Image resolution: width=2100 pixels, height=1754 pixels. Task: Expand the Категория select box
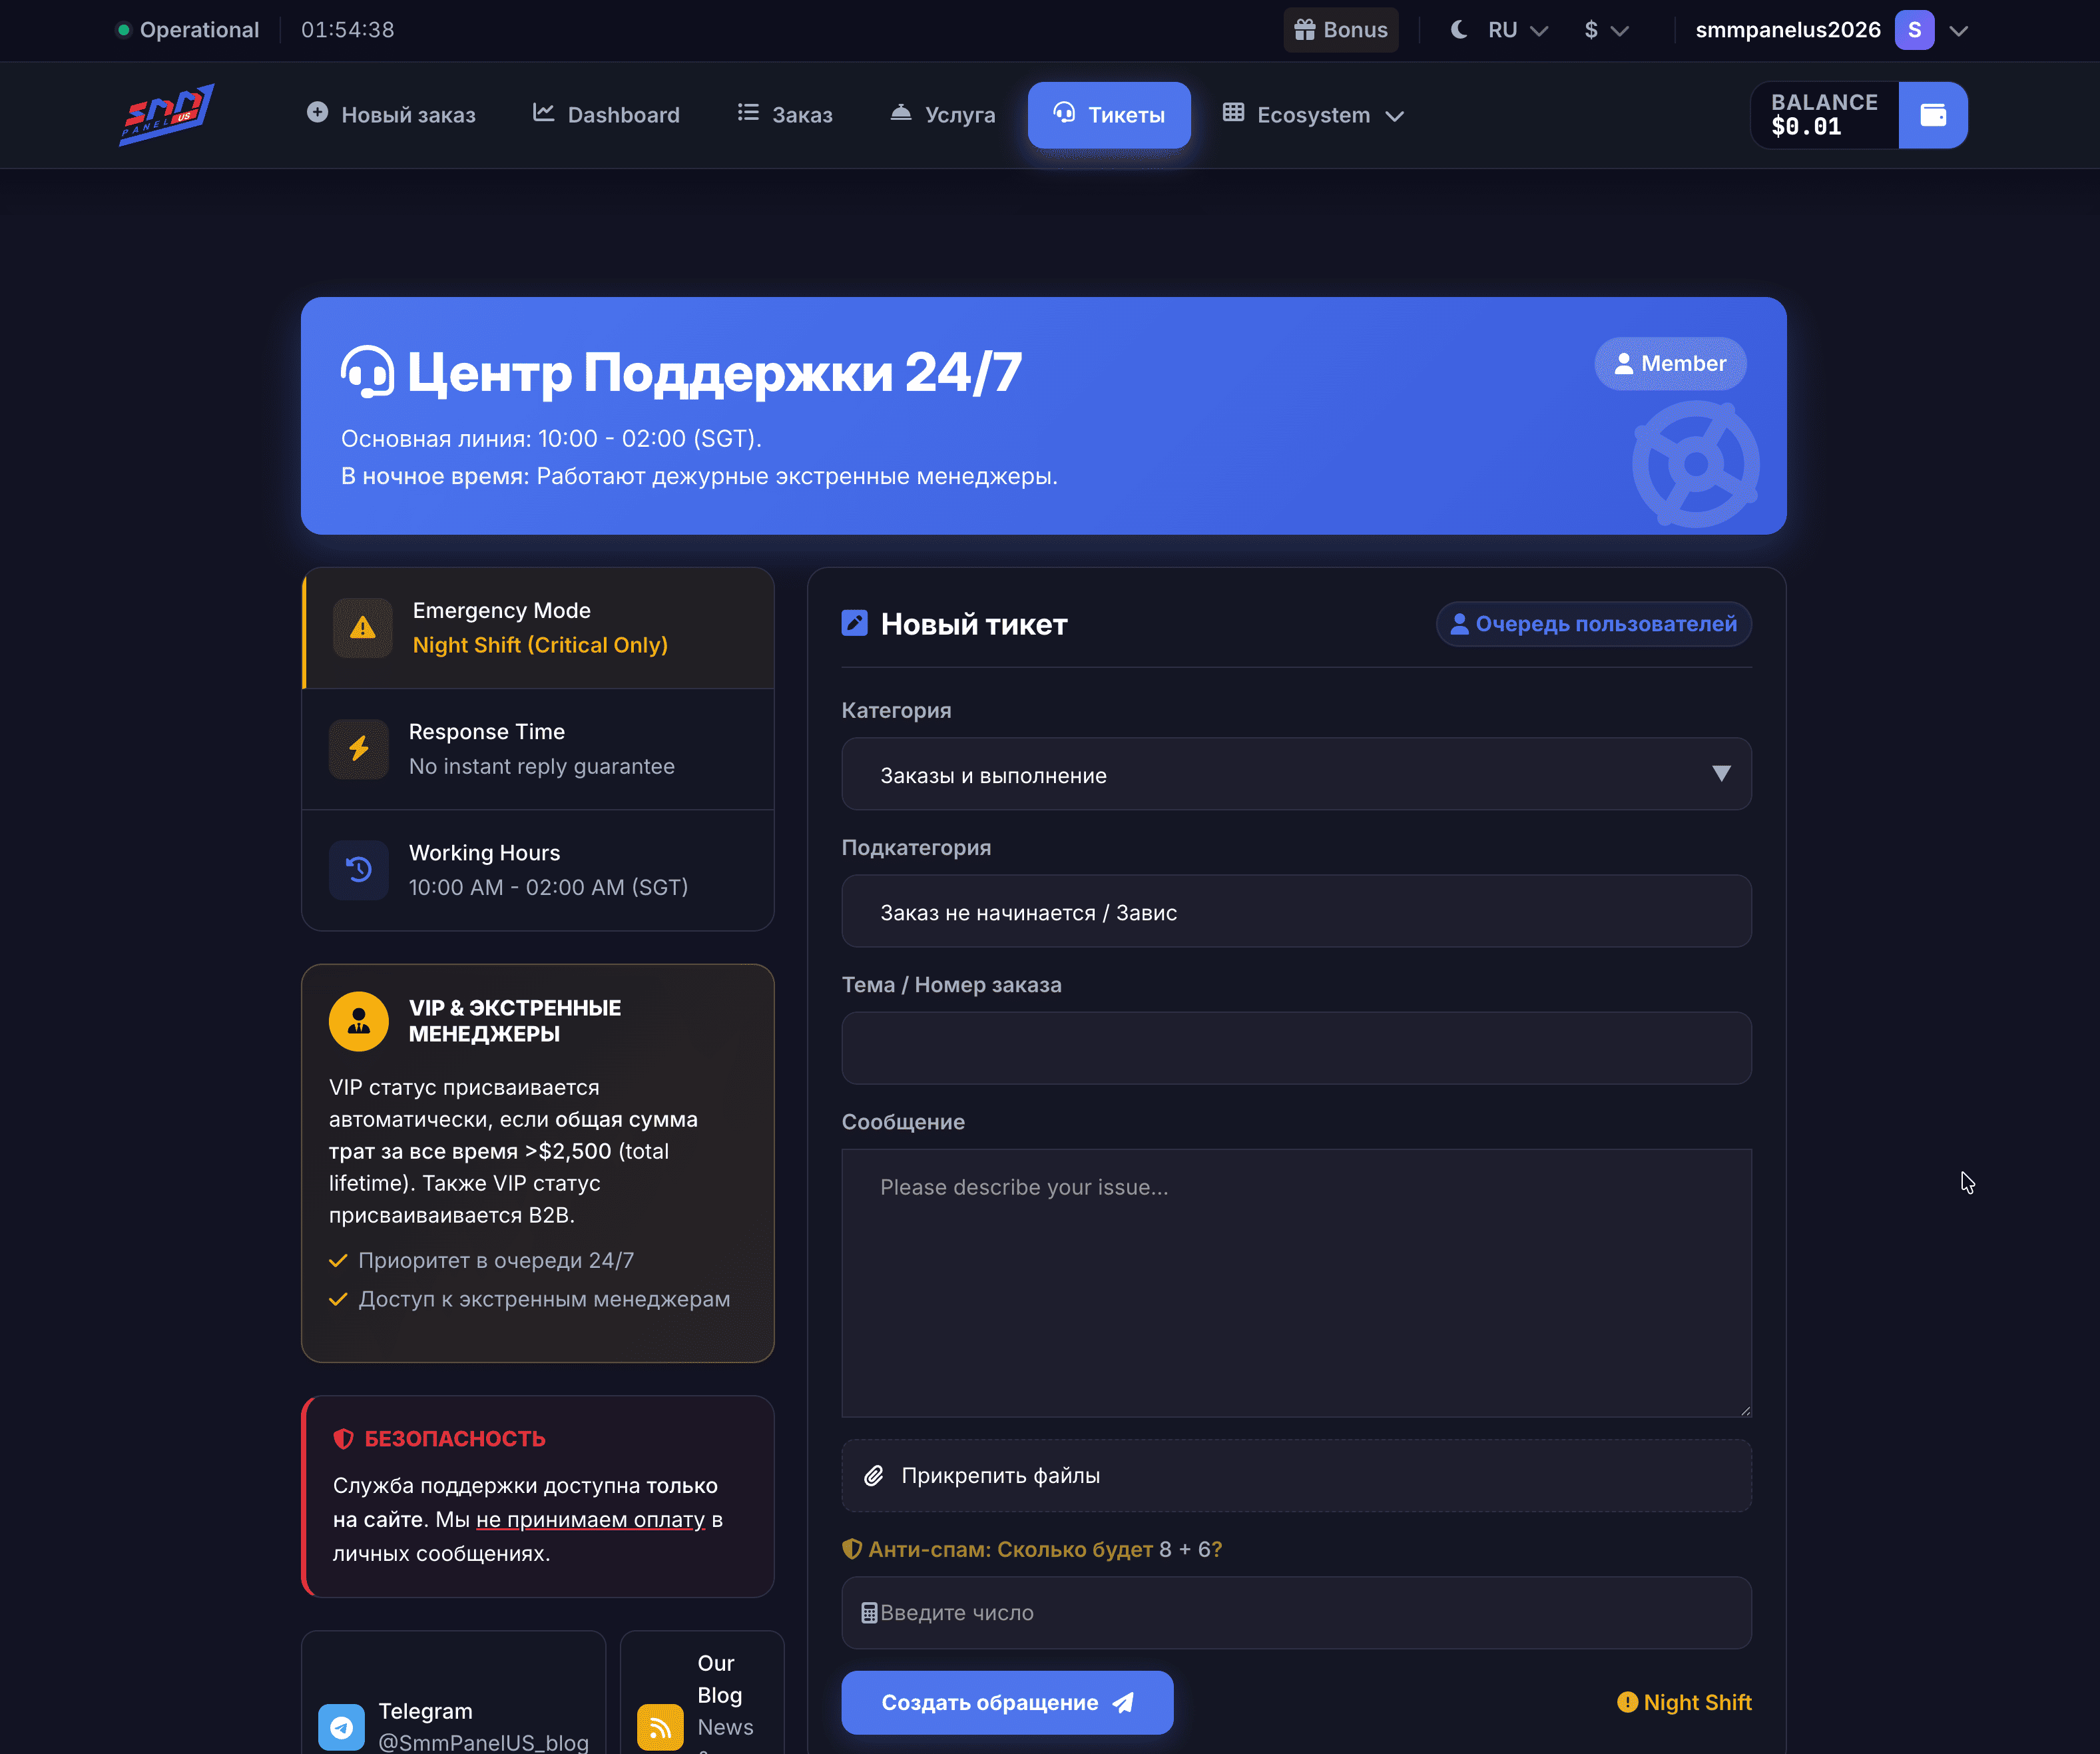coord(1295,775)
